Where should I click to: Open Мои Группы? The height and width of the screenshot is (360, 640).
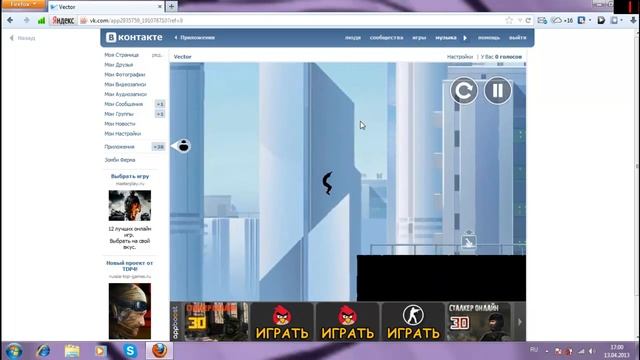(x=119, y=114)
